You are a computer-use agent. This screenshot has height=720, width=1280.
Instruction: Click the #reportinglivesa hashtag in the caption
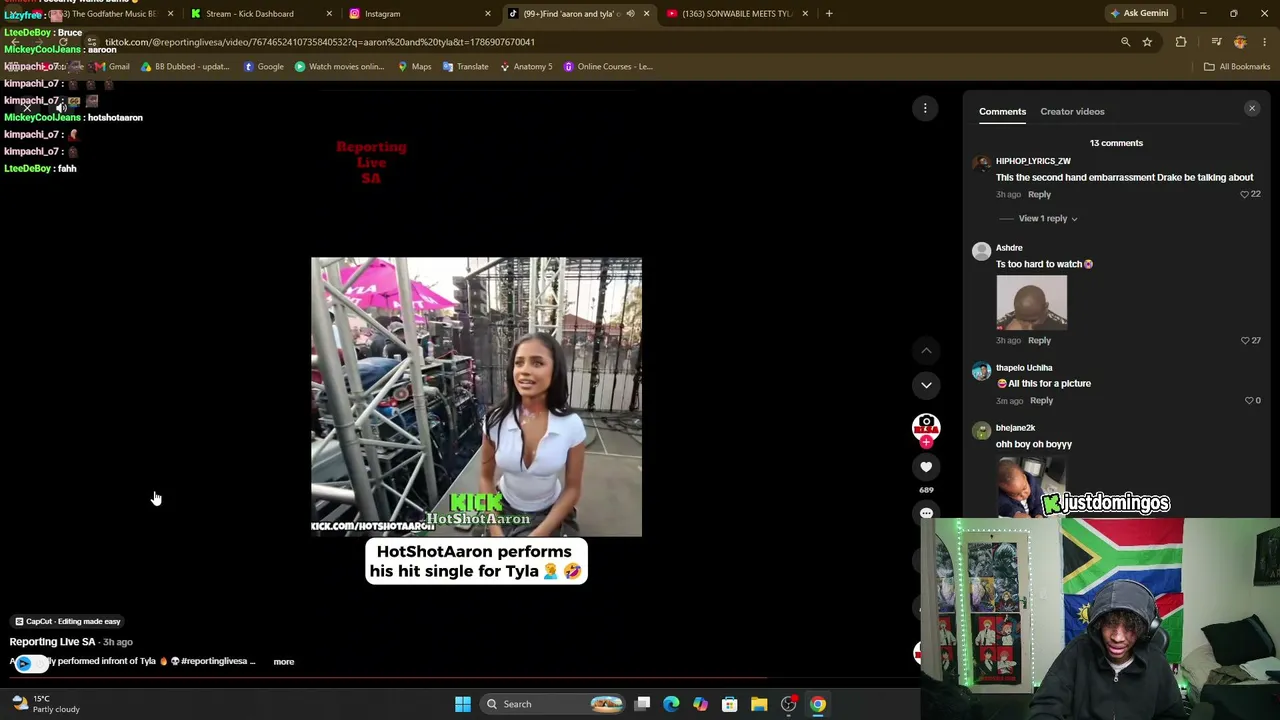pyautogui.click(x=213, y=661)
